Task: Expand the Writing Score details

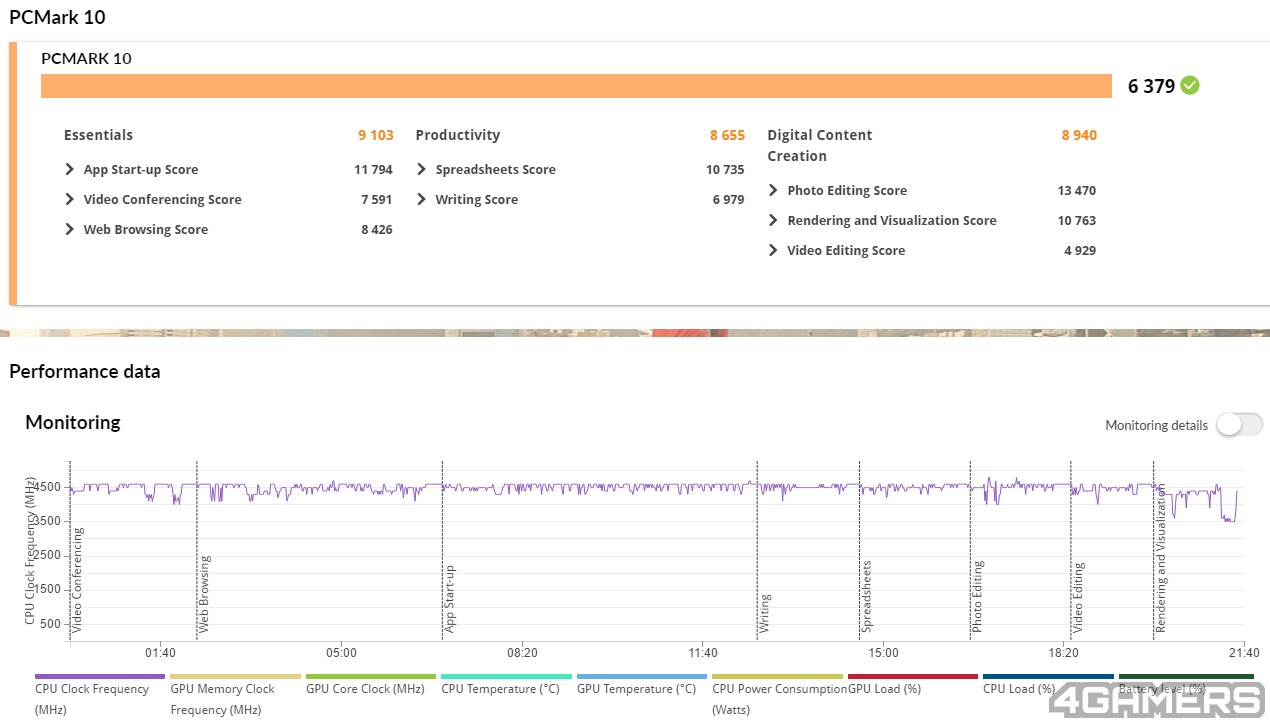Action: coord(580,200)
